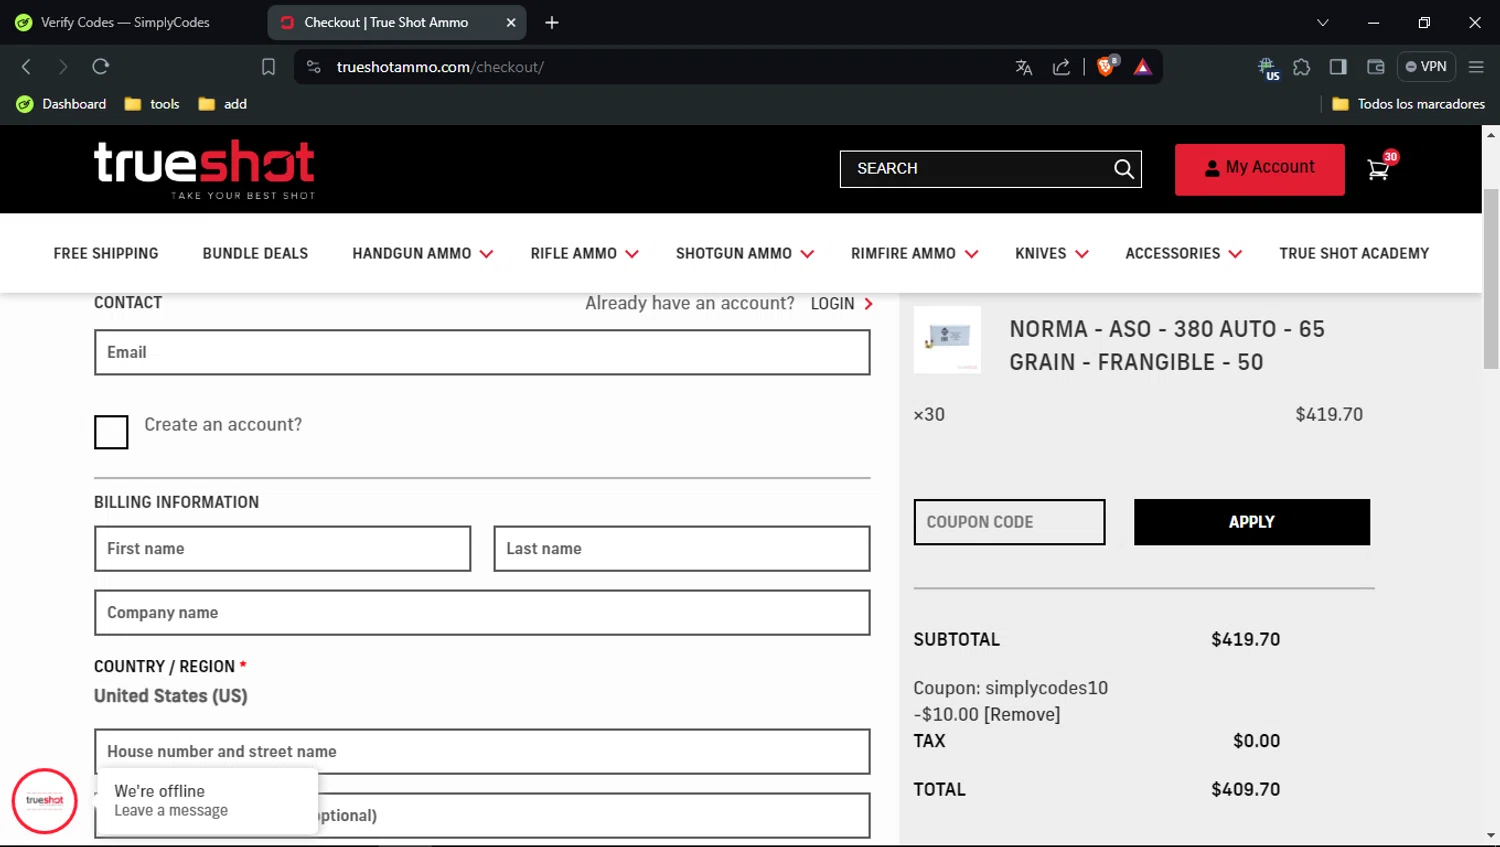Open the Brave Wallet icon
The image size is (1500, 847).
tap(1376, 67)
